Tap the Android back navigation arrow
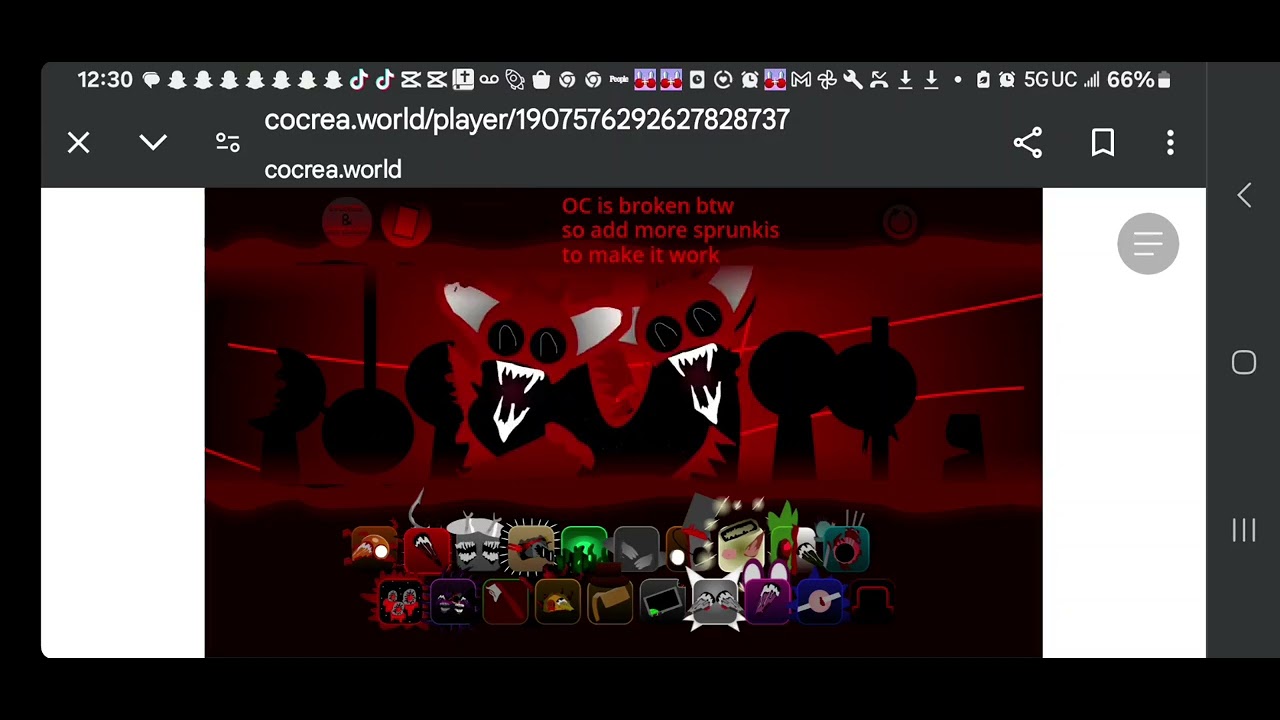Image resolution: width=1280 pixels, height=720 pixels. coord(1244,195)
